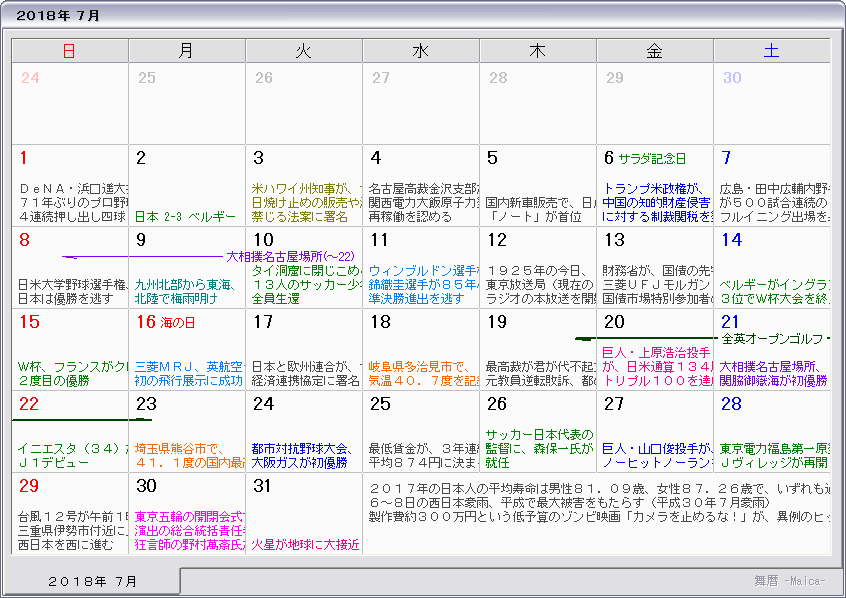This screenshot has width=846, height=598.
Task: Open the 都市対抗野球大会 entry on day 24
Action: [x=302, y=456]
